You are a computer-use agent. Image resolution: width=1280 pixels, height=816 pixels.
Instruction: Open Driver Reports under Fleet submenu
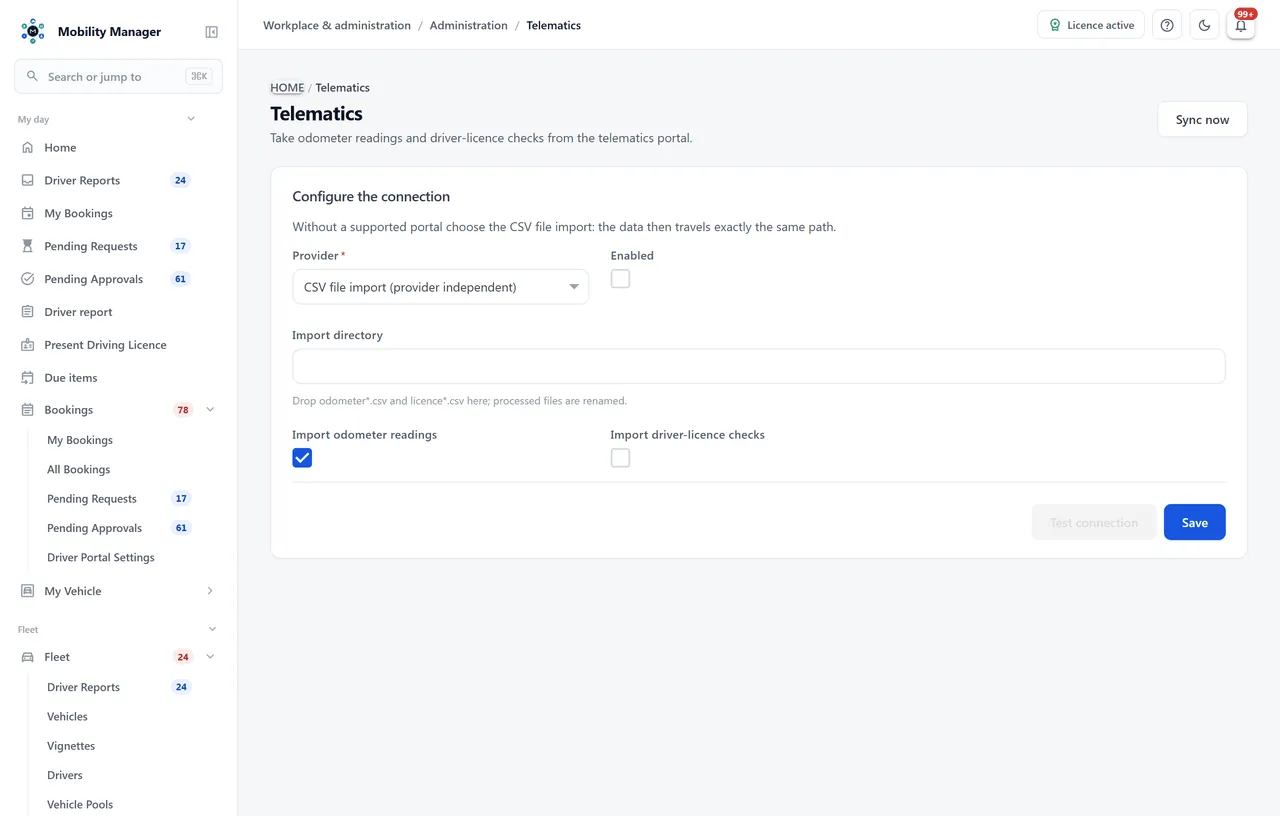click(x=83, y=687)
